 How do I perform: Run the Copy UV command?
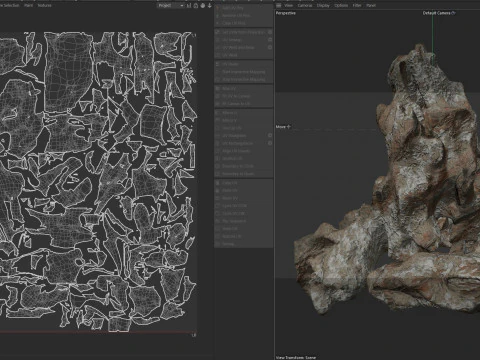[243, 183]
